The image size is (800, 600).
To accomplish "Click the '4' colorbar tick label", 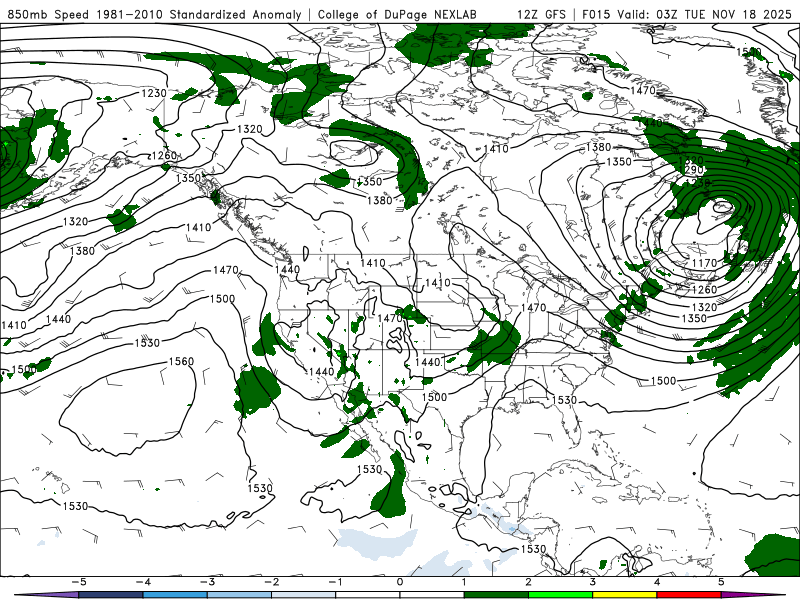I will click(657, 582).
